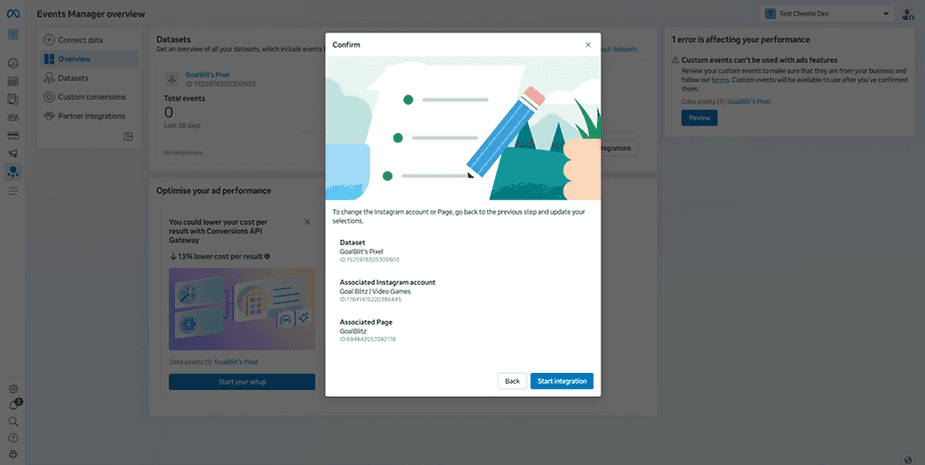
Task: Open GoalBlit's Pixel link under optimisation card
Action: 236,362
